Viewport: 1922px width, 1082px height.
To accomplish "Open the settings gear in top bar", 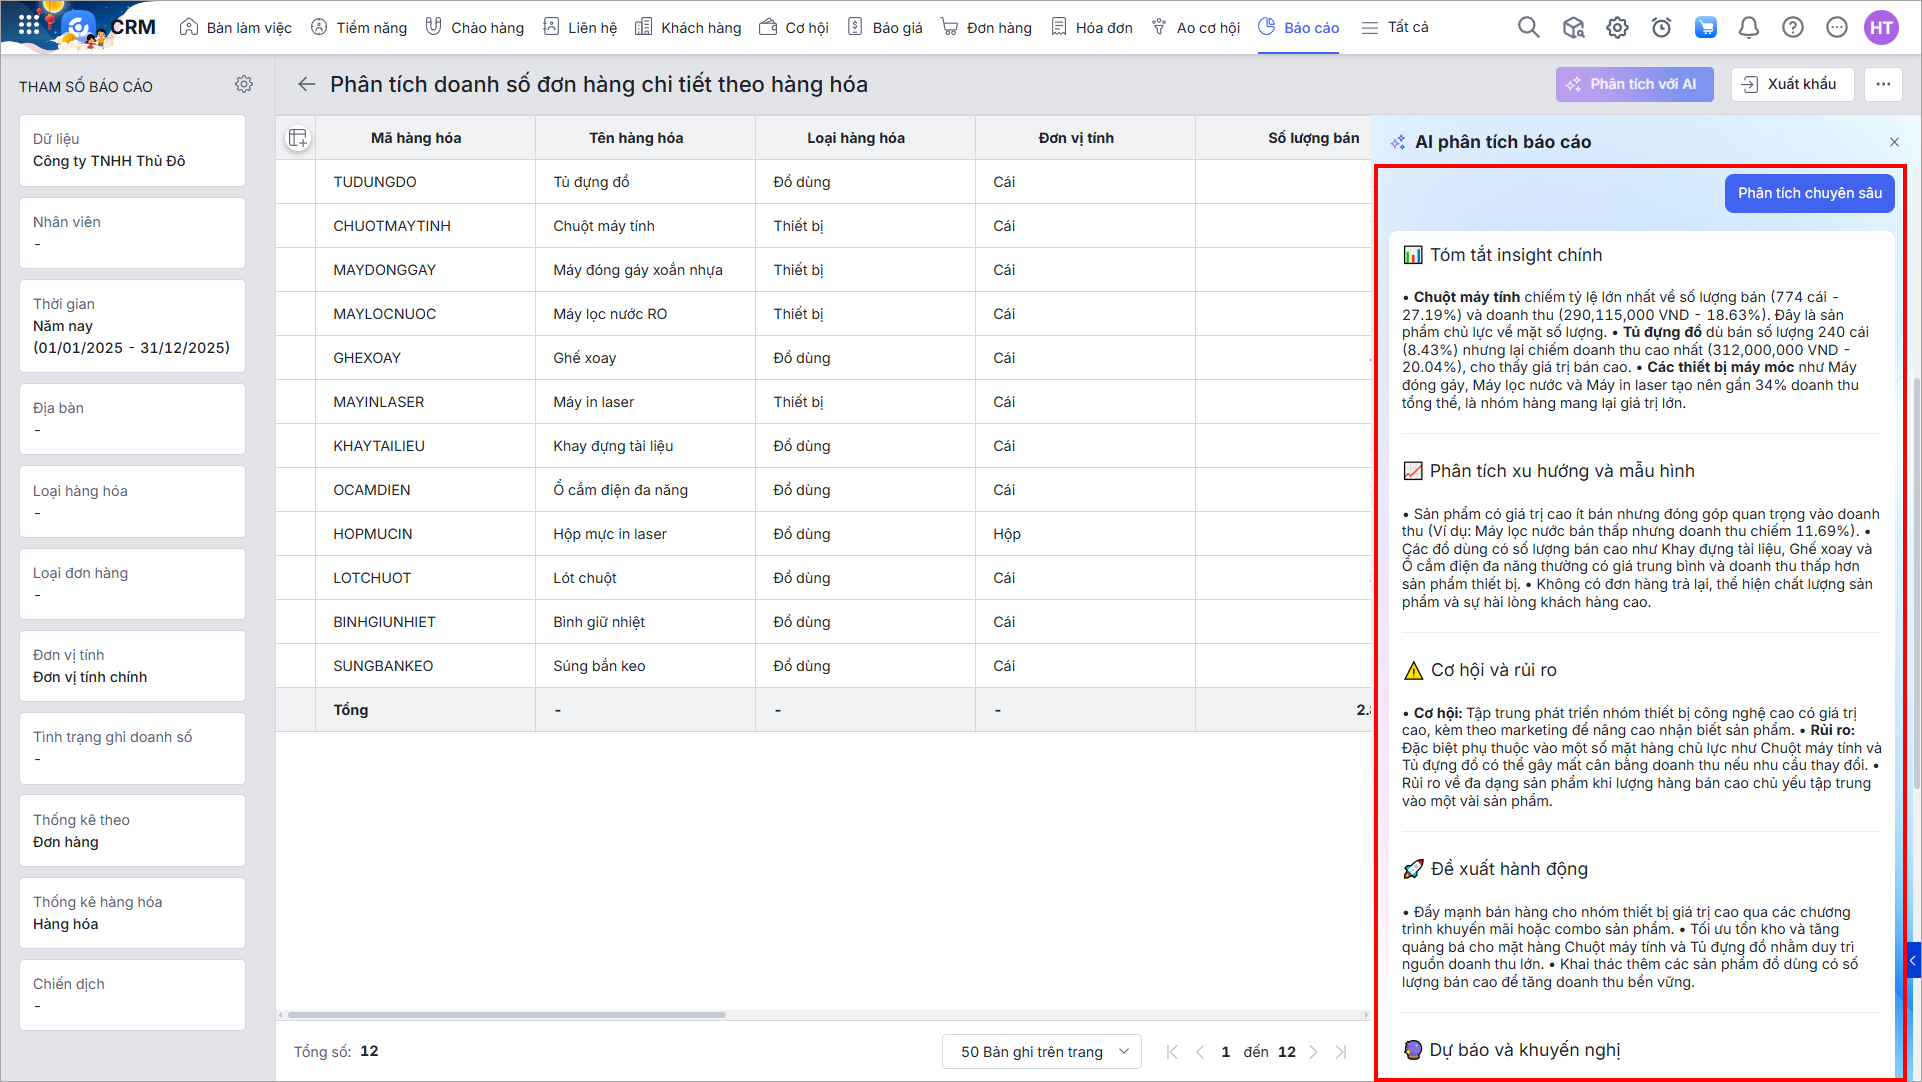I will click(x=1617, y=27).
